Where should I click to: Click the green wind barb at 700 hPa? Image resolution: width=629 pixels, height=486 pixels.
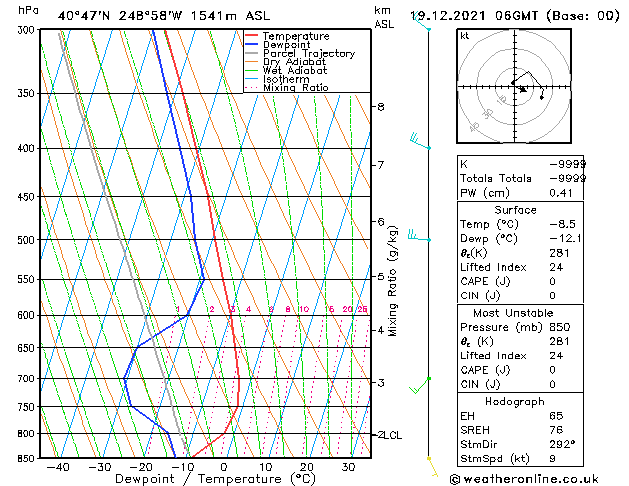(420, 385)
